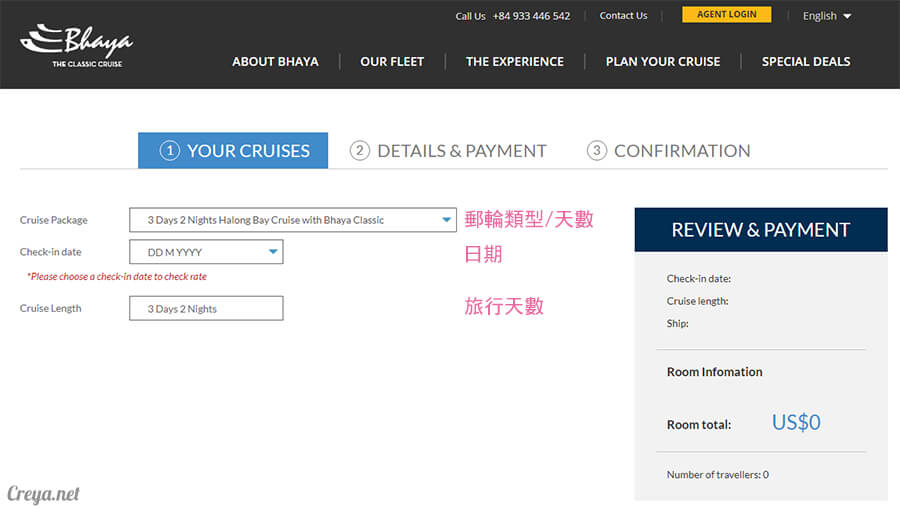Open the SPECIAL DEALS menu
The height and width of the screenshot is (510, 900).
click(x=806, y=61)
